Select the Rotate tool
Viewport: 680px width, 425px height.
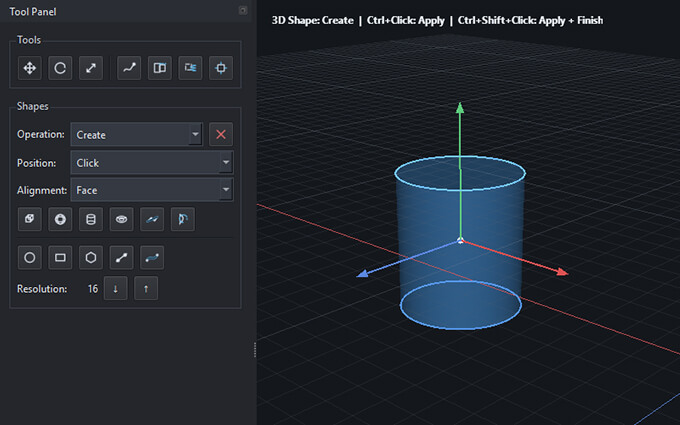click(x=60, y=68)
